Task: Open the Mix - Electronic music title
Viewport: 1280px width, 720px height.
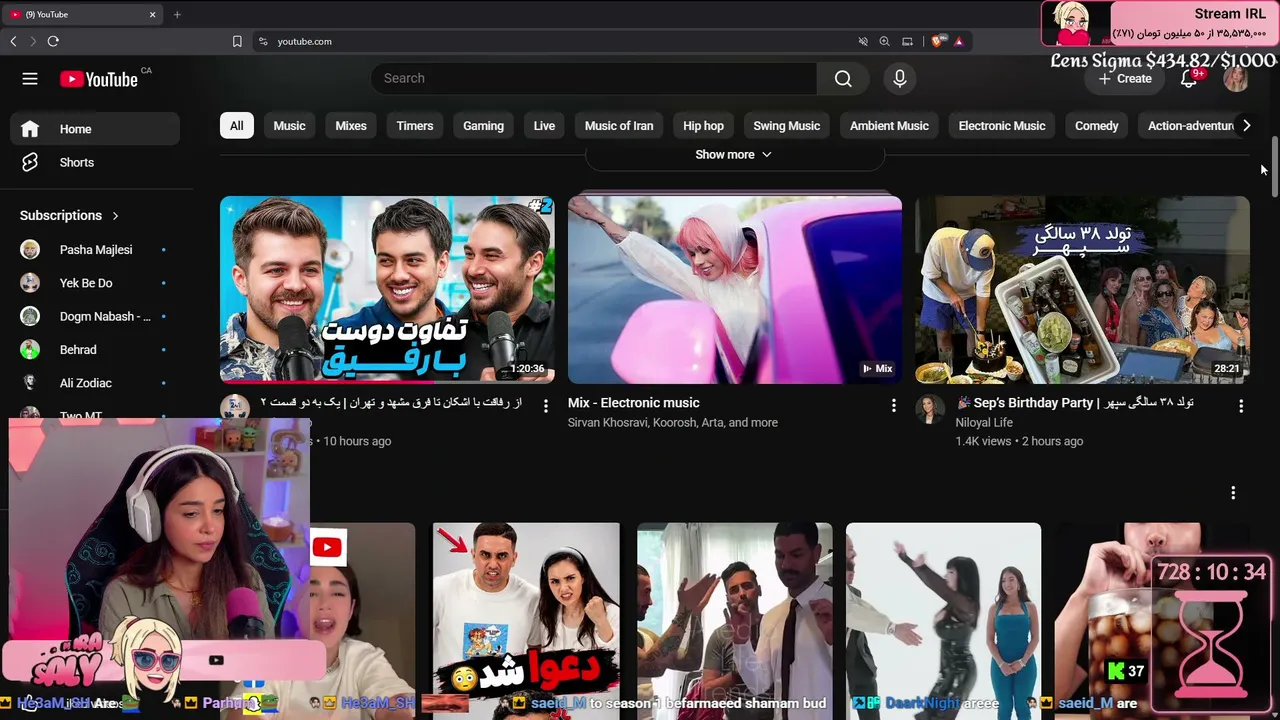Action: pos(634,403)
